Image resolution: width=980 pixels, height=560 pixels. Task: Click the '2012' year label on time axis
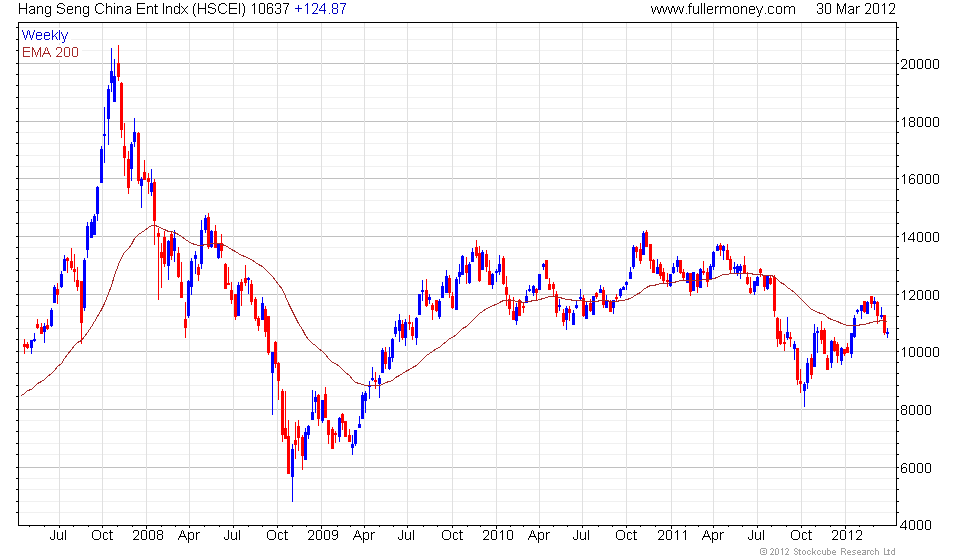847,536
